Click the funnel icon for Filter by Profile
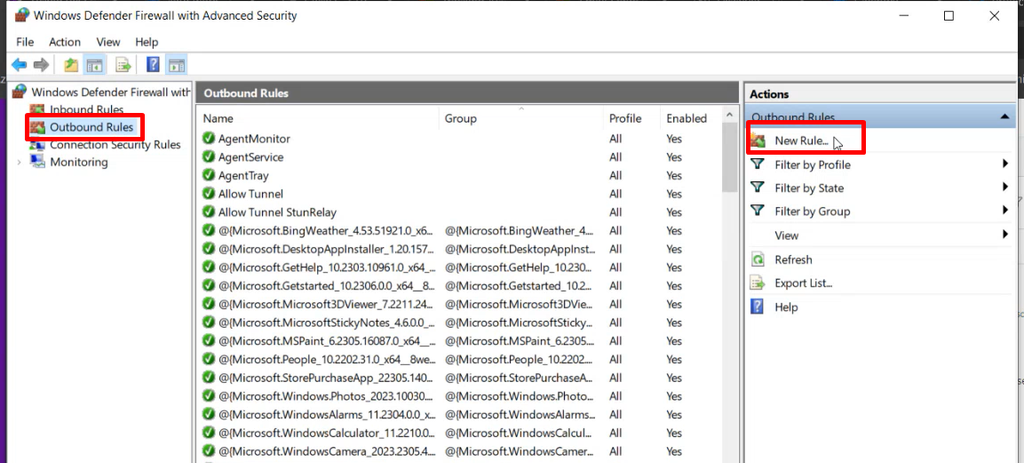Viewport: 1024px width, 463px height. (758, 164)
